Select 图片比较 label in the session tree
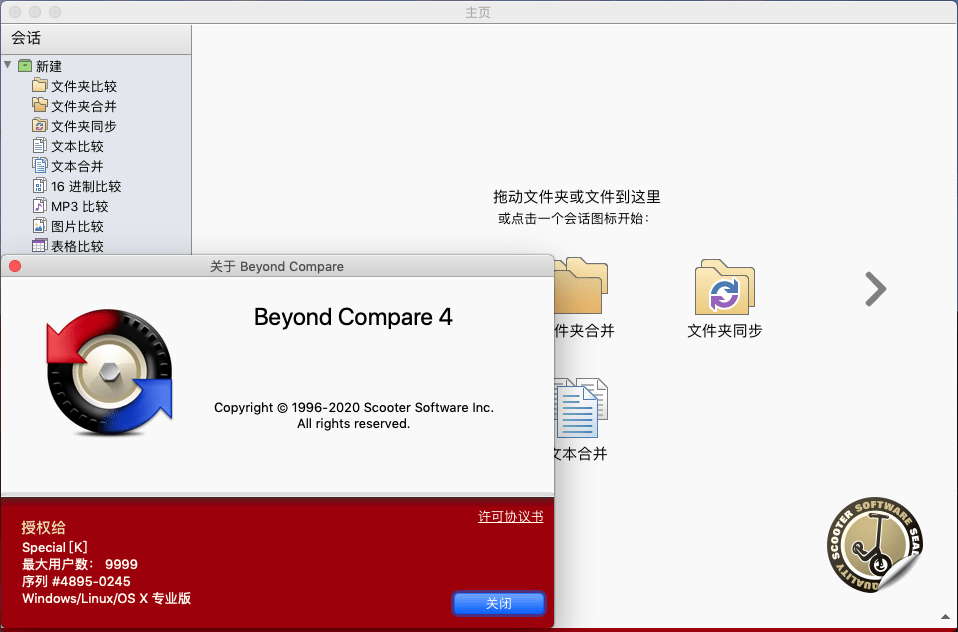Viewport: 958px width, 632px height. pos(77,227)
